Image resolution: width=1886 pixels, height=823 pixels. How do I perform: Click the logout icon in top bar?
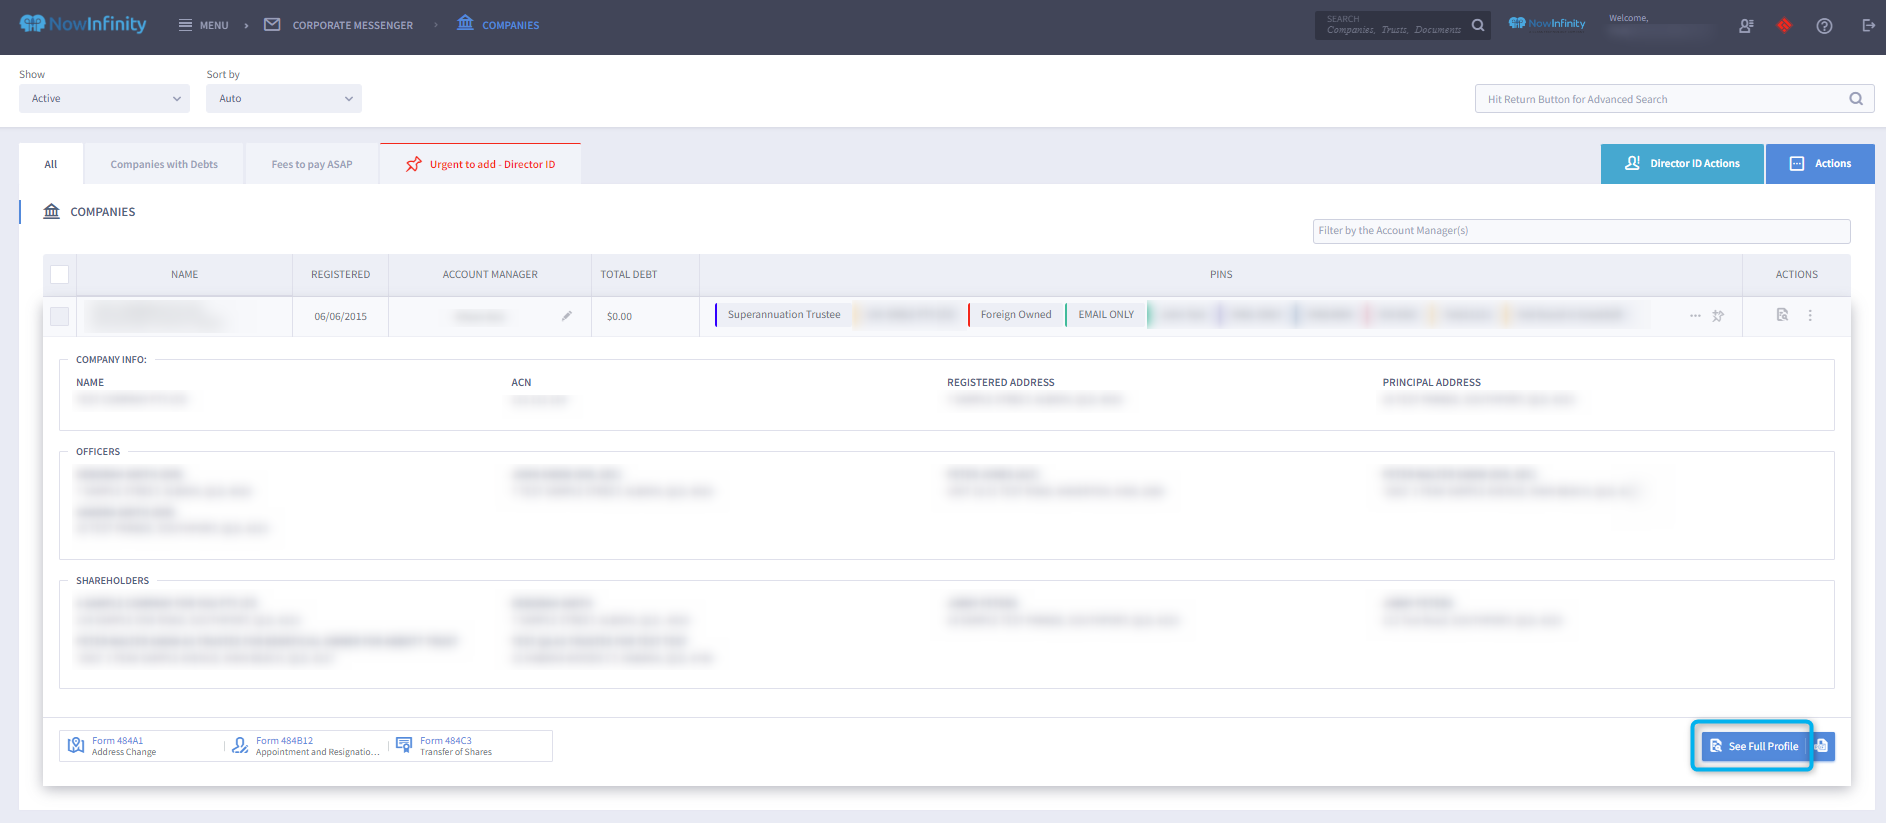point(1868,26)
